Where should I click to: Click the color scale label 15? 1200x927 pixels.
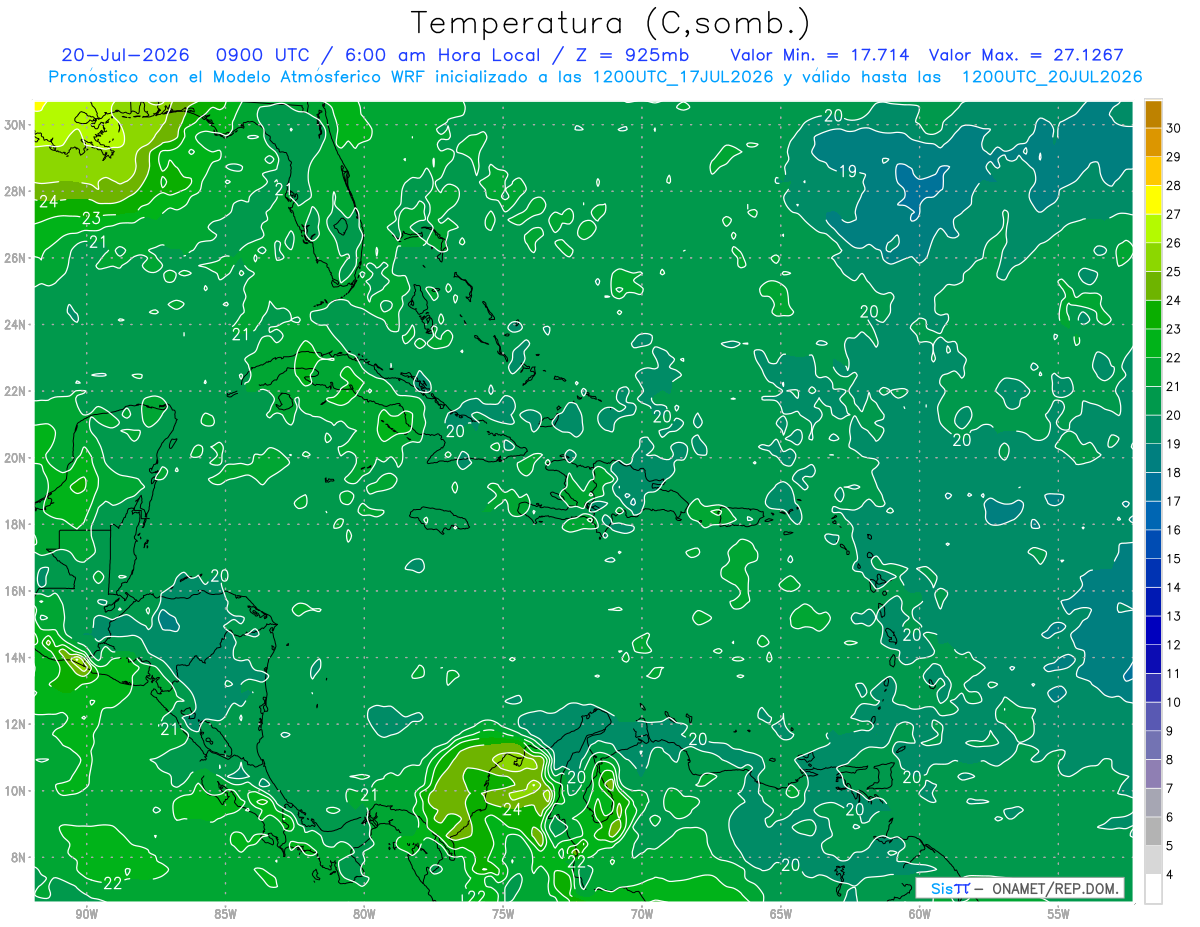1173,559
